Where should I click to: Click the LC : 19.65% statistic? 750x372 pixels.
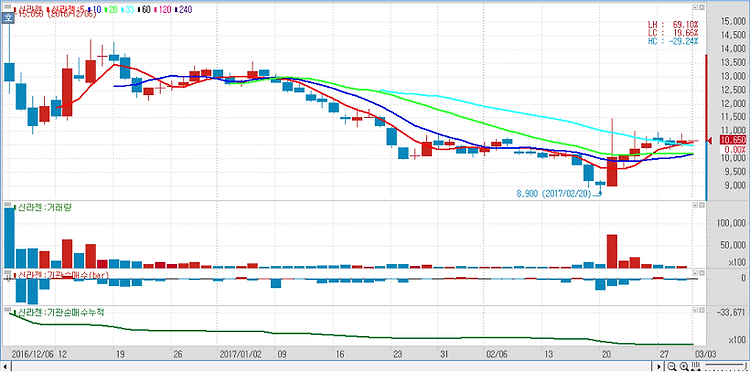tap(673, 33)
